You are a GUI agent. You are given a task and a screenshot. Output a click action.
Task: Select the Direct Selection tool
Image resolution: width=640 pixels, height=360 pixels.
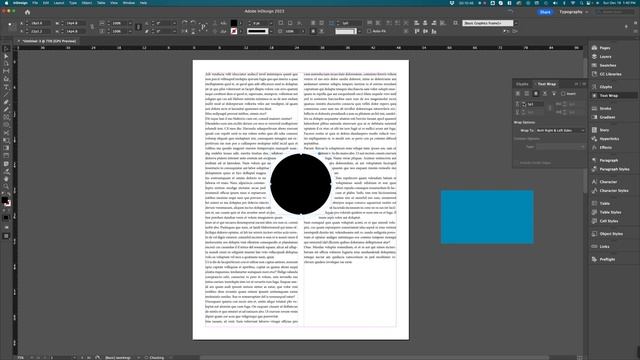tap(6, 56)
